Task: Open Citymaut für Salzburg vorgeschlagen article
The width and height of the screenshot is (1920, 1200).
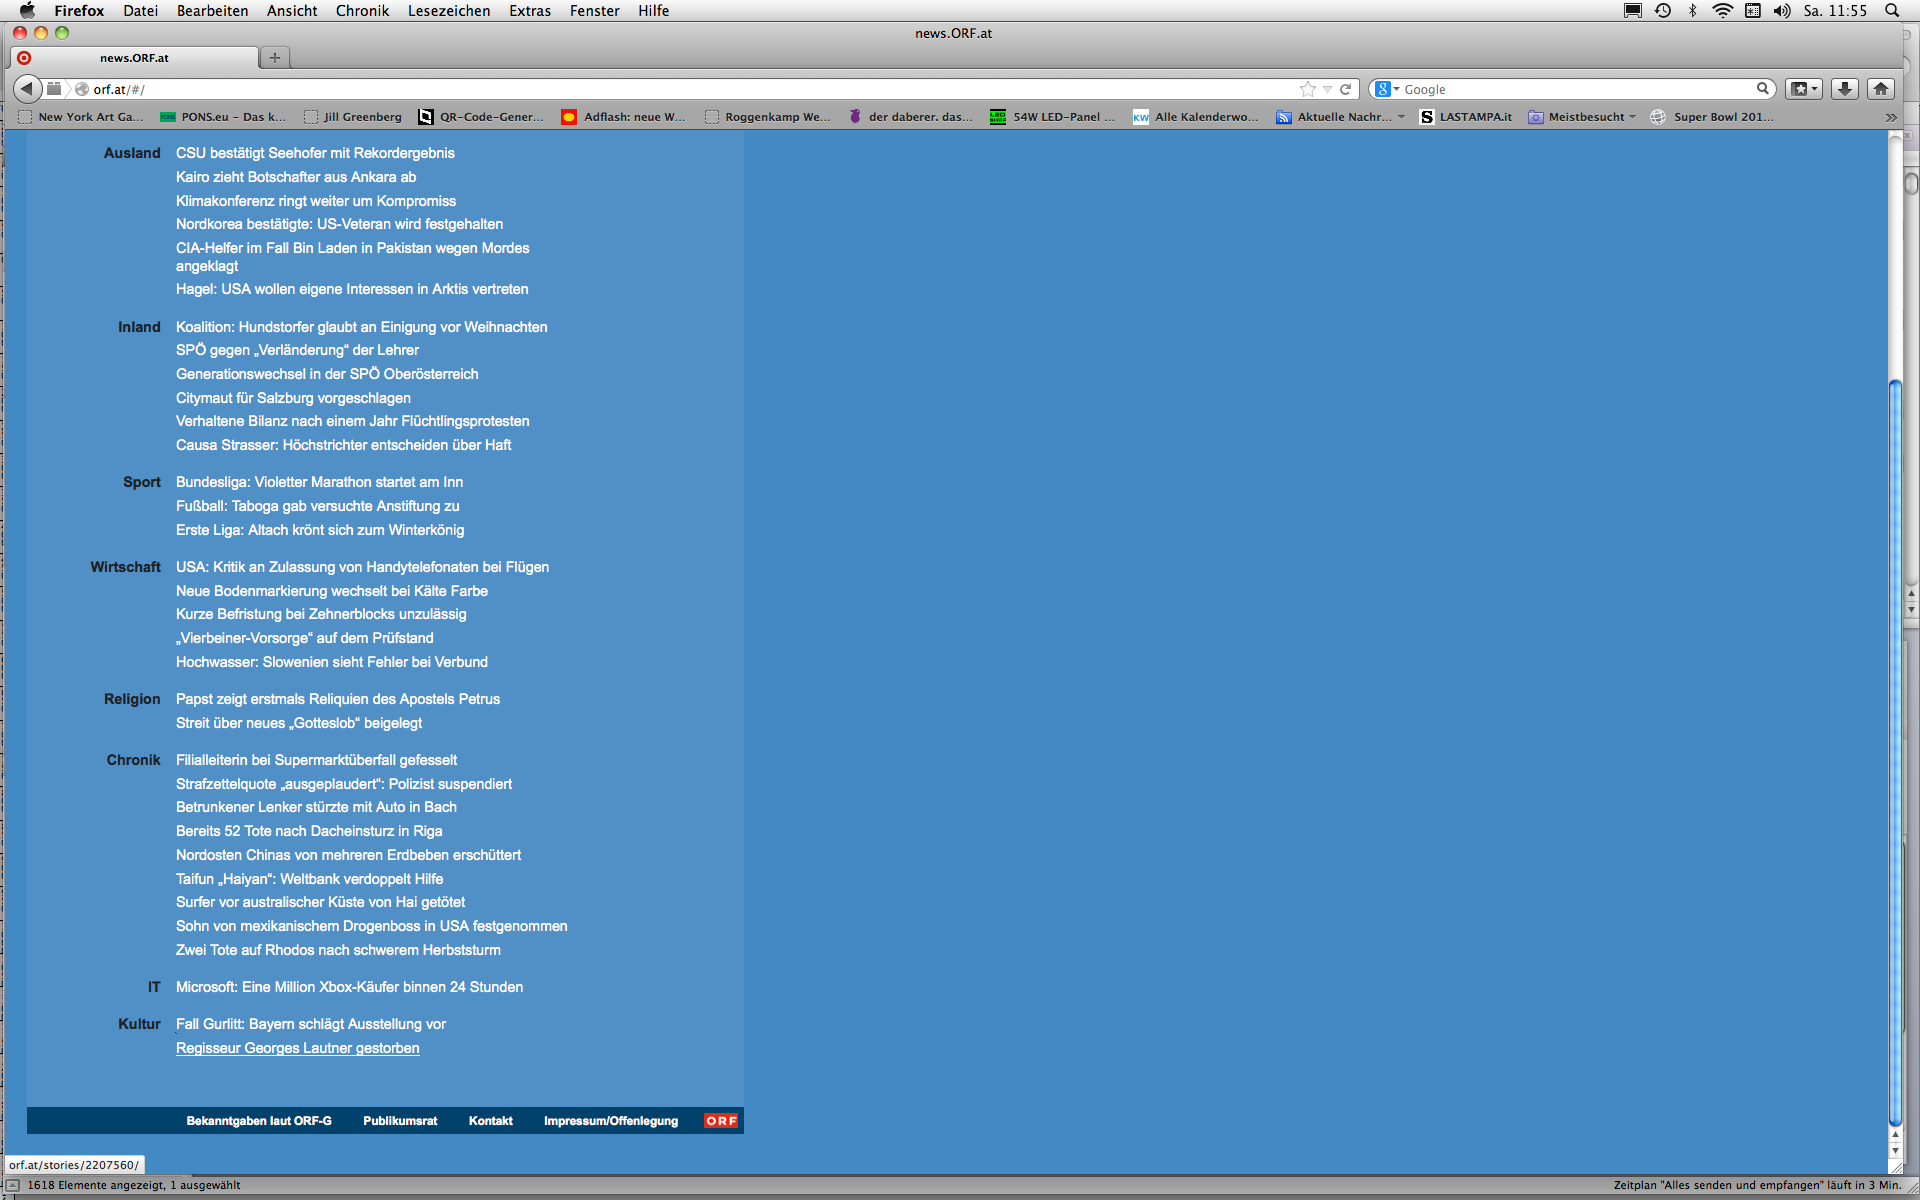Action: tap(293, 398)
